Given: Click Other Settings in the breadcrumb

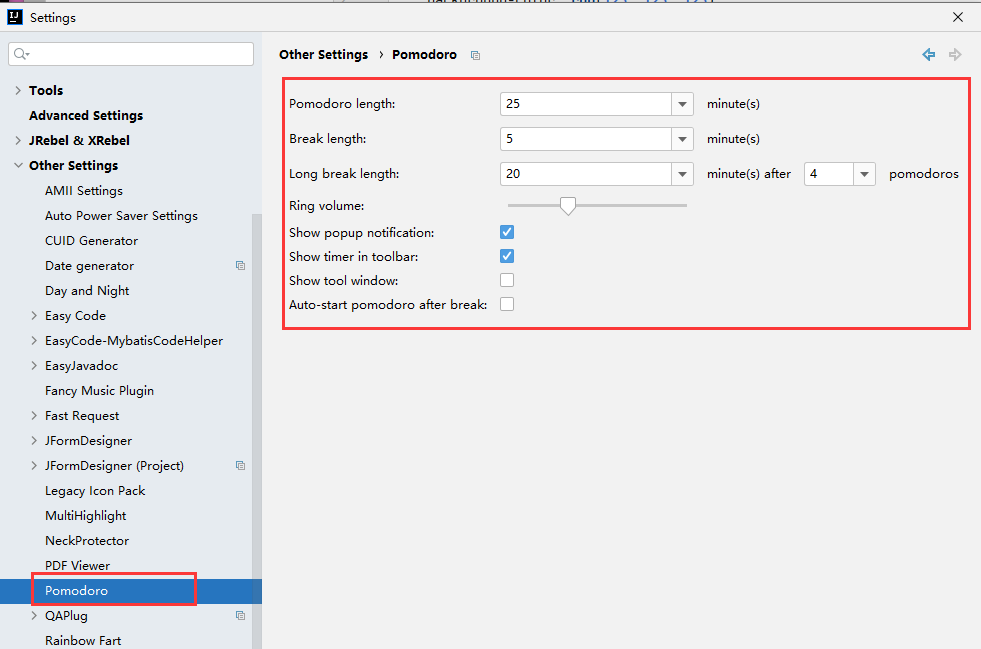Looking at the screenshot, I should click(x=323, y=54).
